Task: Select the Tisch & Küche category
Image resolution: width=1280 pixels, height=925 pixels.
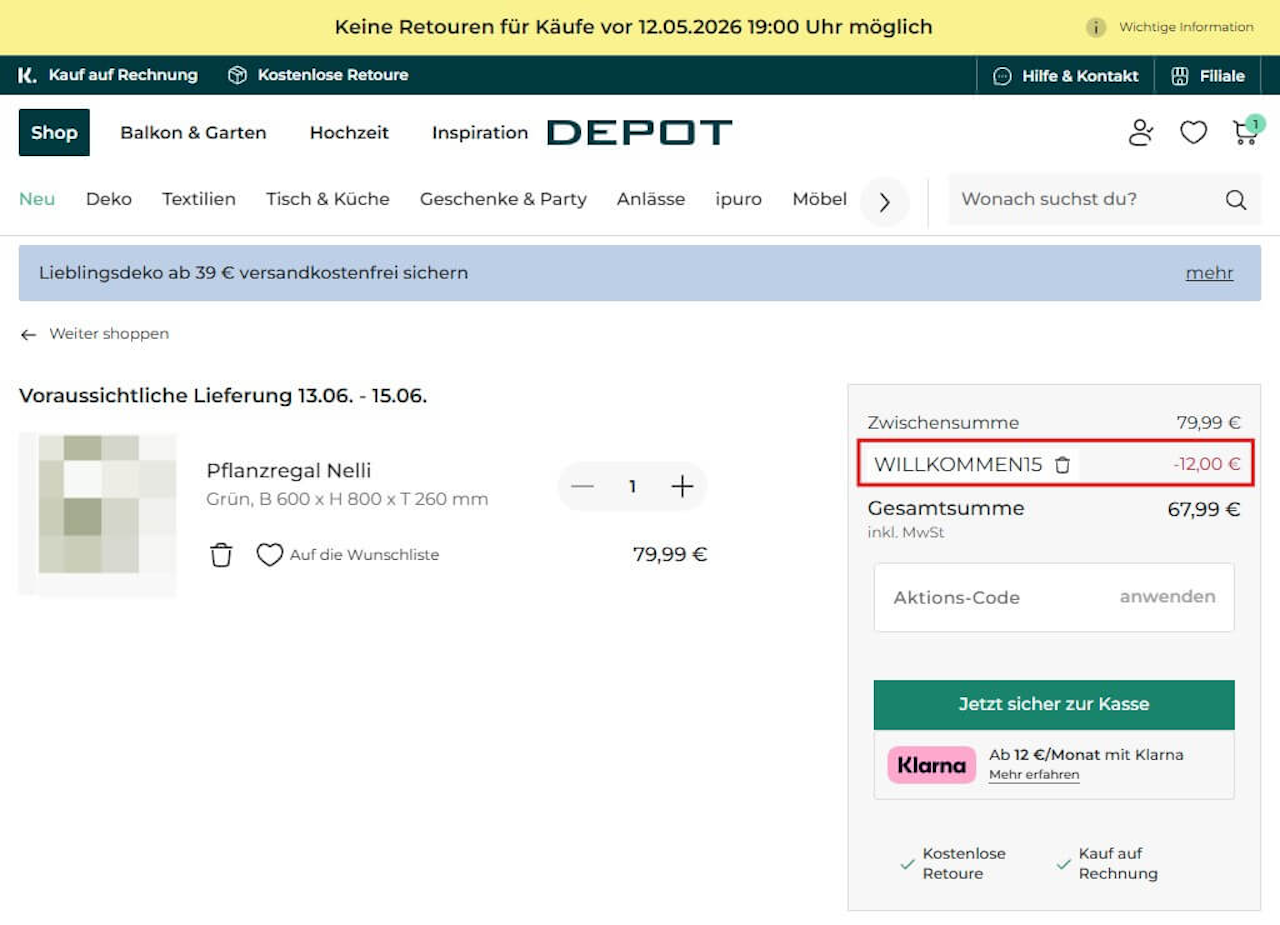Action: tap(328, 199)
